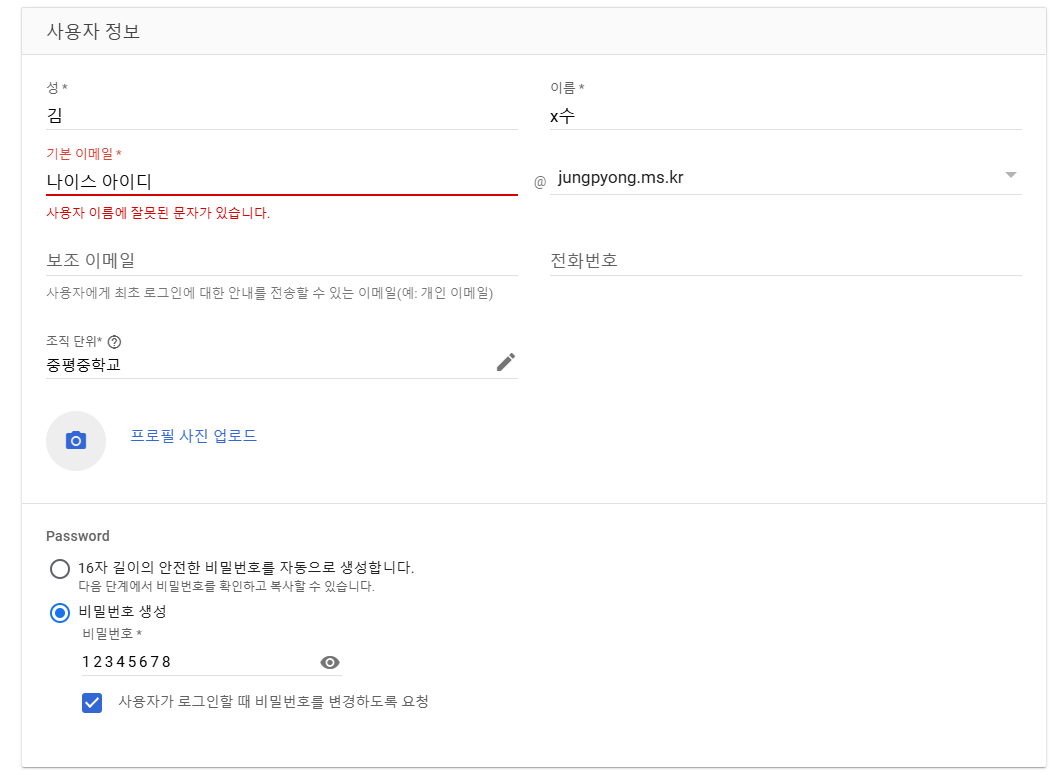Click the 이름 first name field

pyautogui.click(x=786, y=116)
